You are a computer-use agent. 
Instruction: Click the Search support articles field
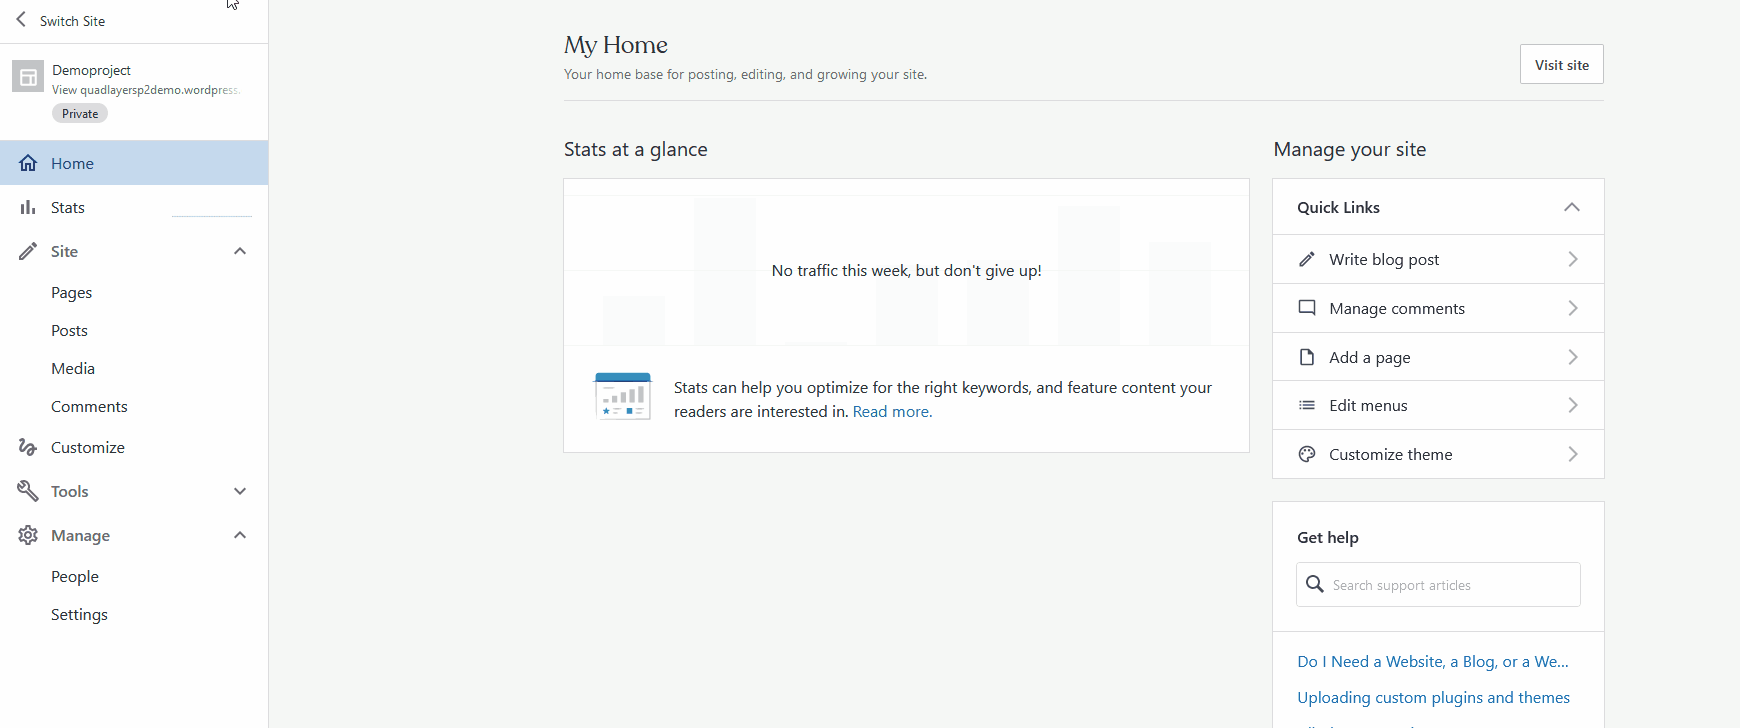pyautogui.click(x=1438, y=584)
